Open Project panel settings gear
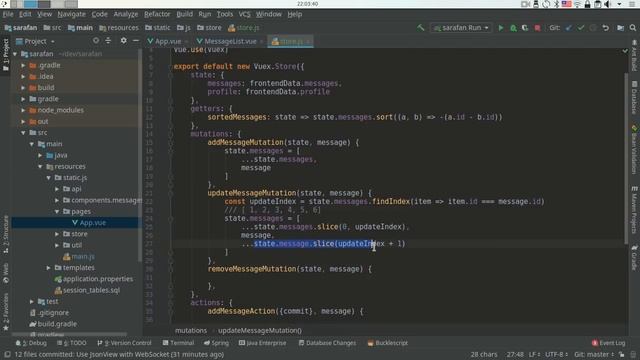 (x=123, y=41)
